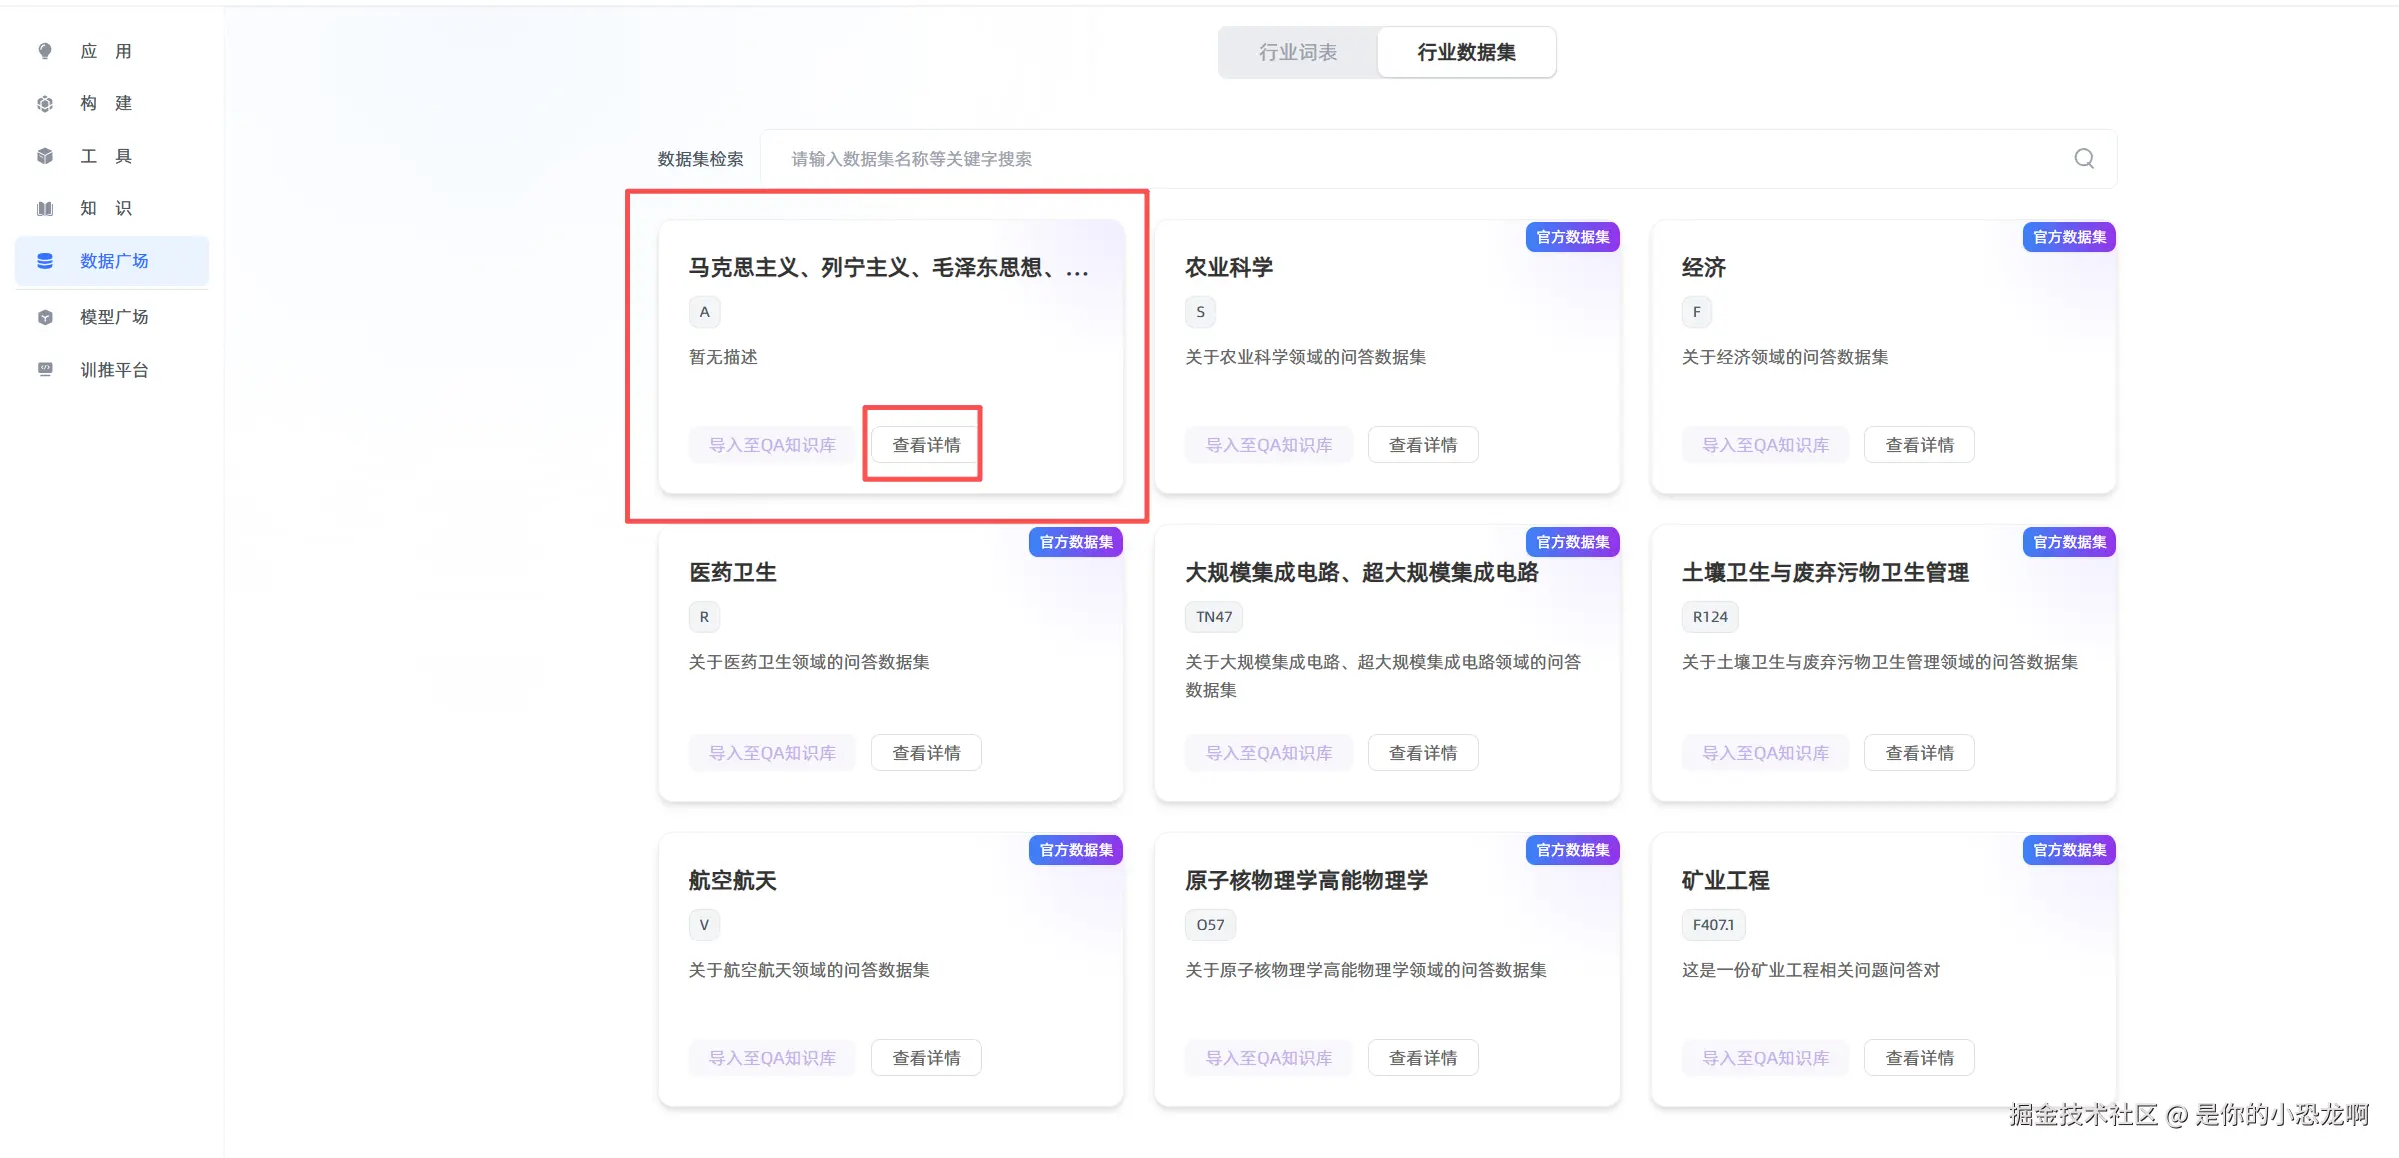
Task: Click the lightbulb icon beside 应用
Action: [x=45, y=51]
